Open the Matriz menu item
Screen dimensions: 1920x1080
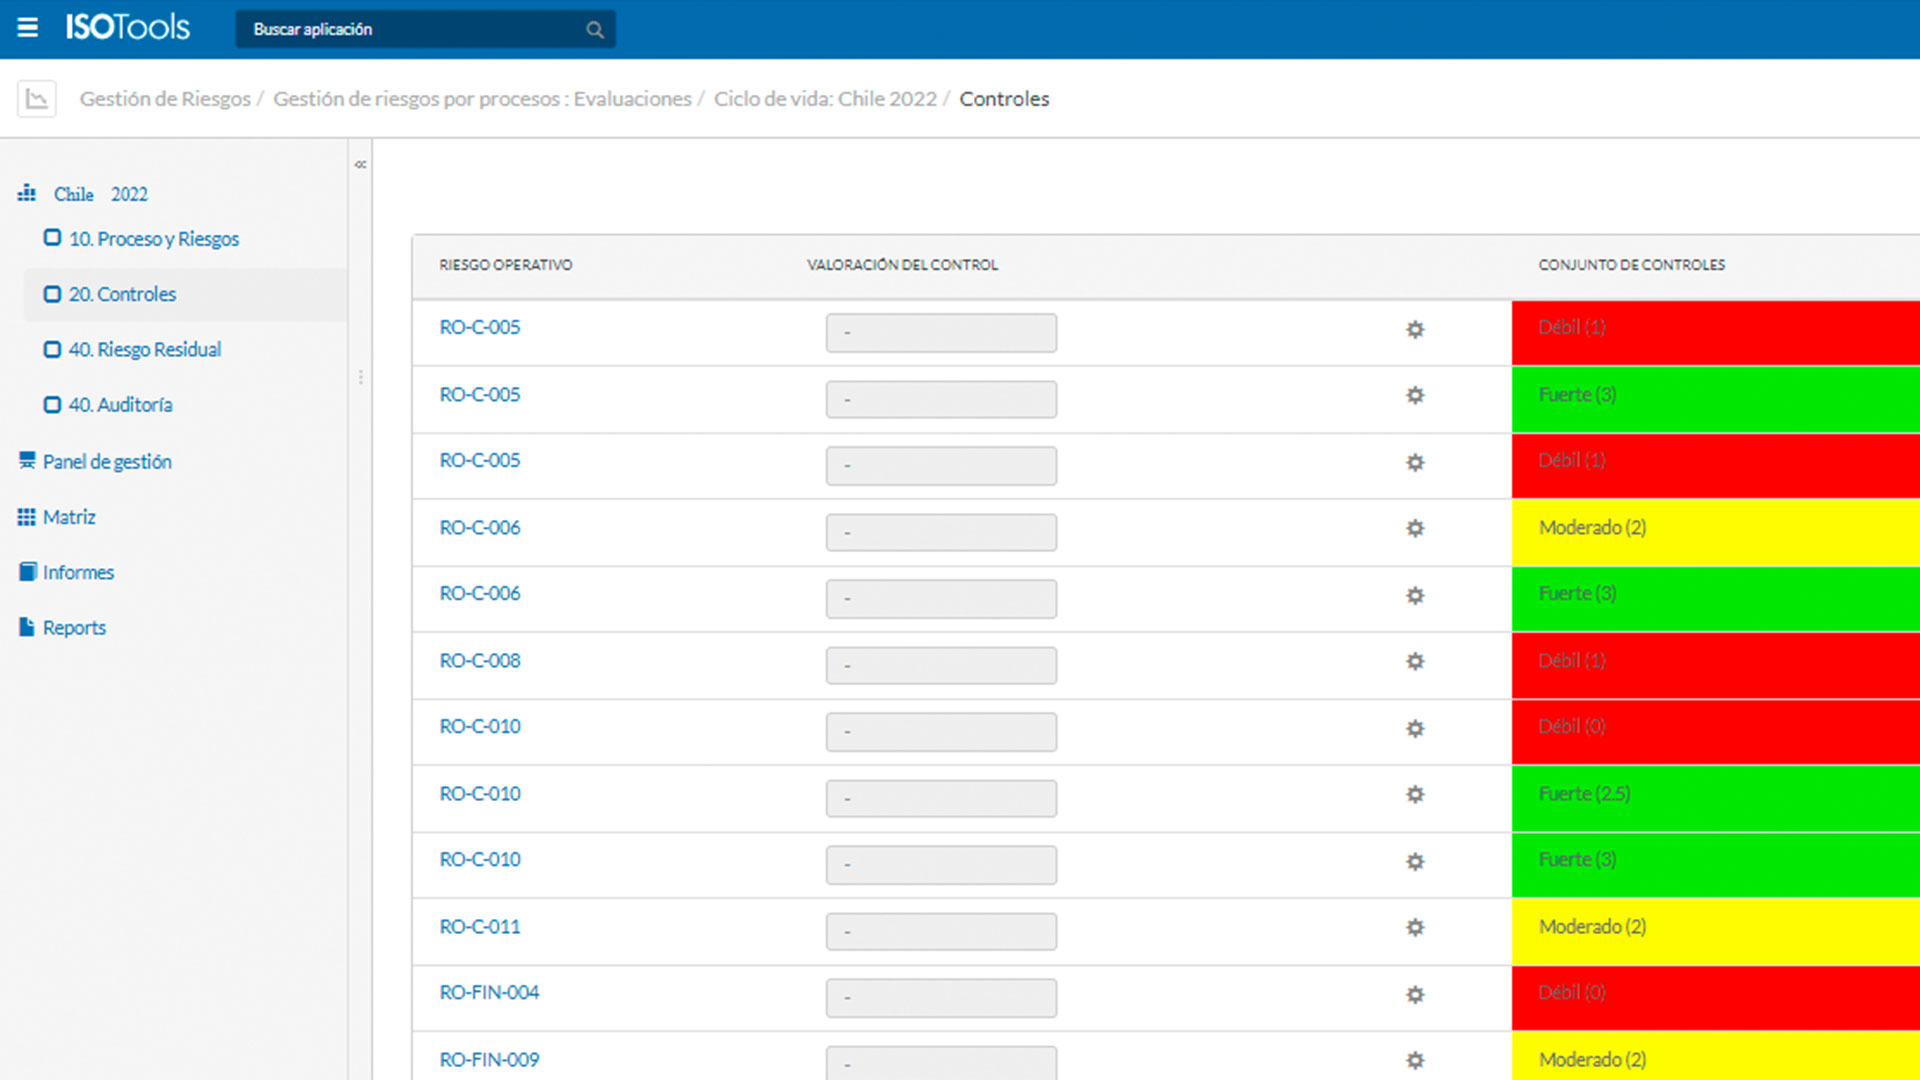[69, 517]
